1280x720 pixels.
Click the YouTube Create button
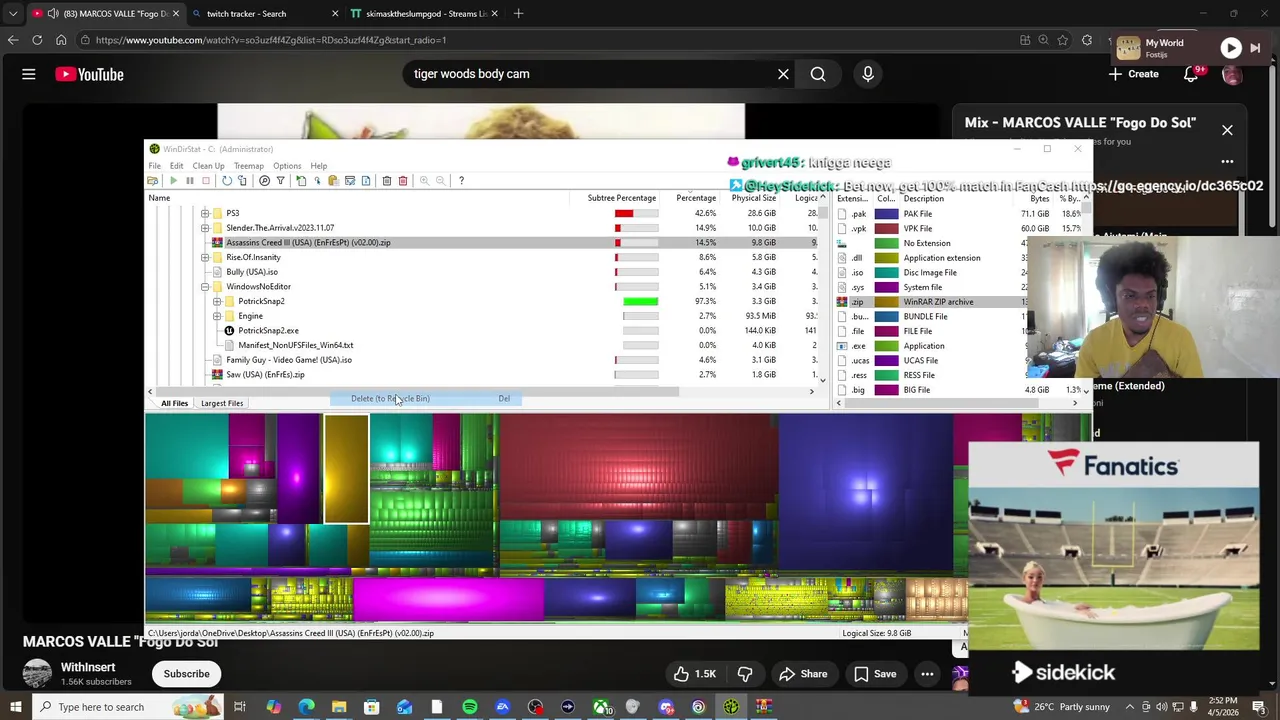point(1134,74)
